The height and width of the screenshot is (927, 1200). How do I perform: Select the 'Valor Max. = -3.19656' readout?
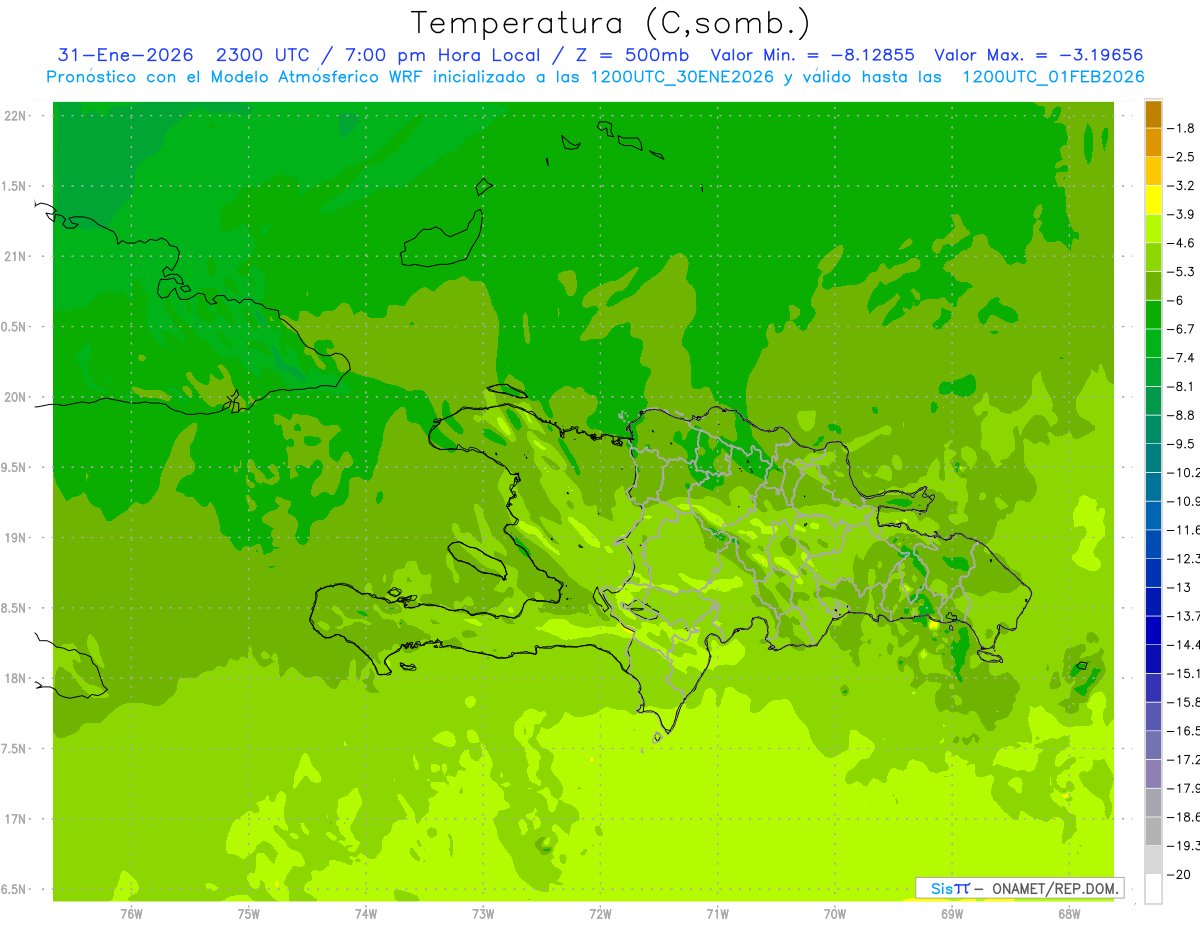click(x=1038, y=55)
